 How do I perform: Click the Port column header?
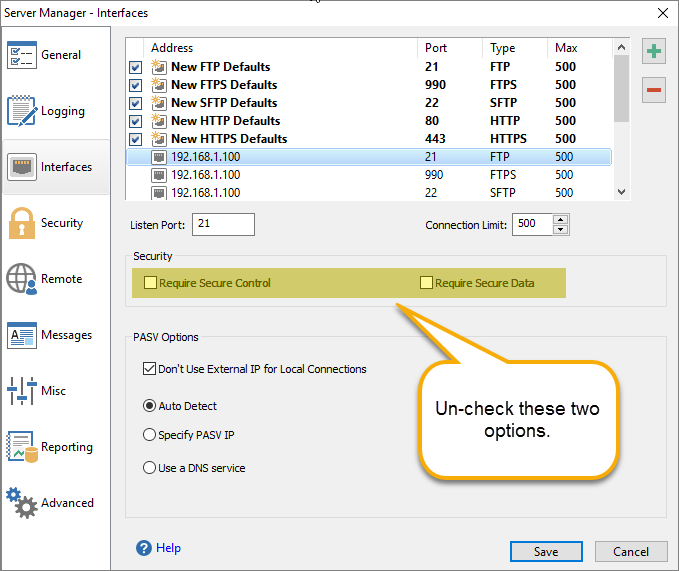(x=450, y=48)
